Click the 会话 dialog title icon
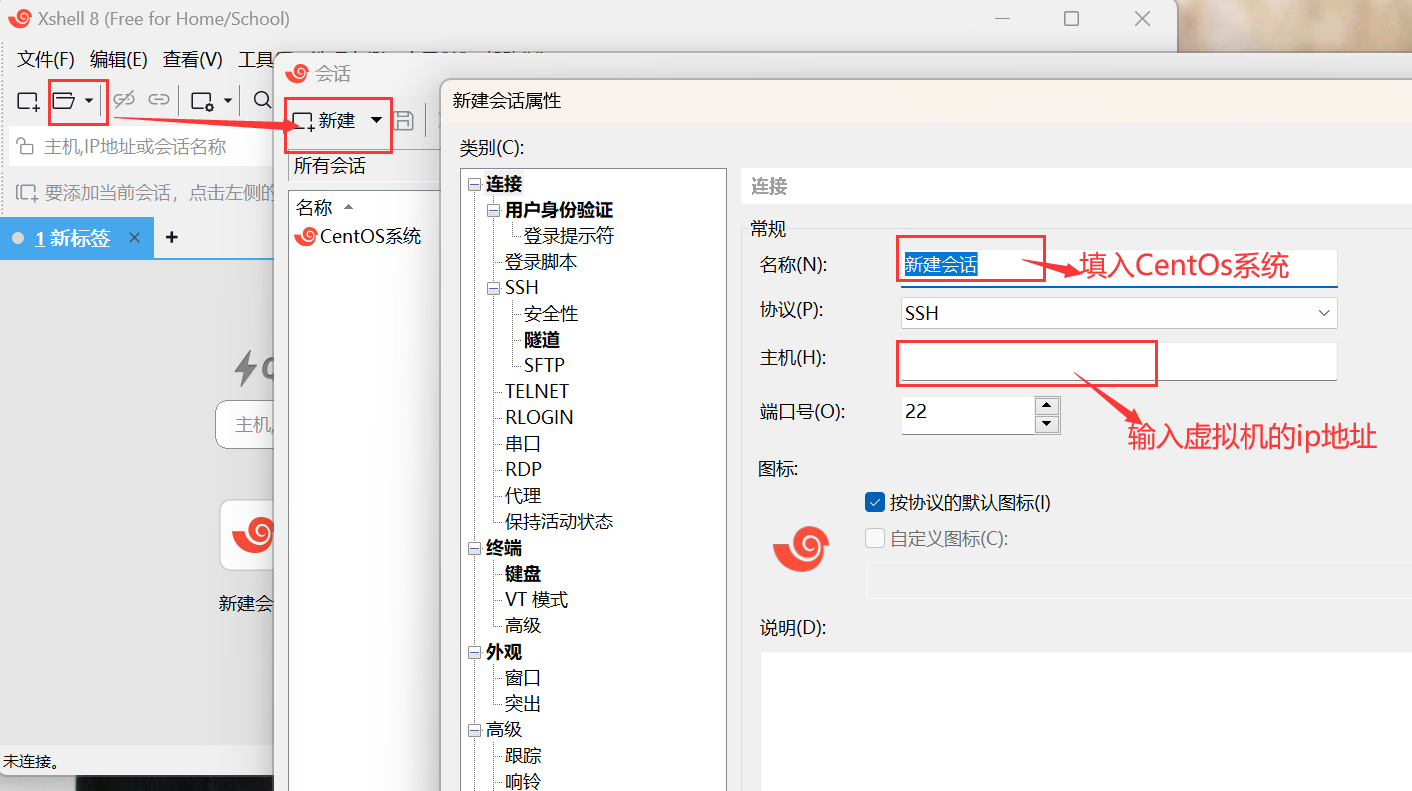This screenshot has height=791, width=1412. click(x=297, y=73)
